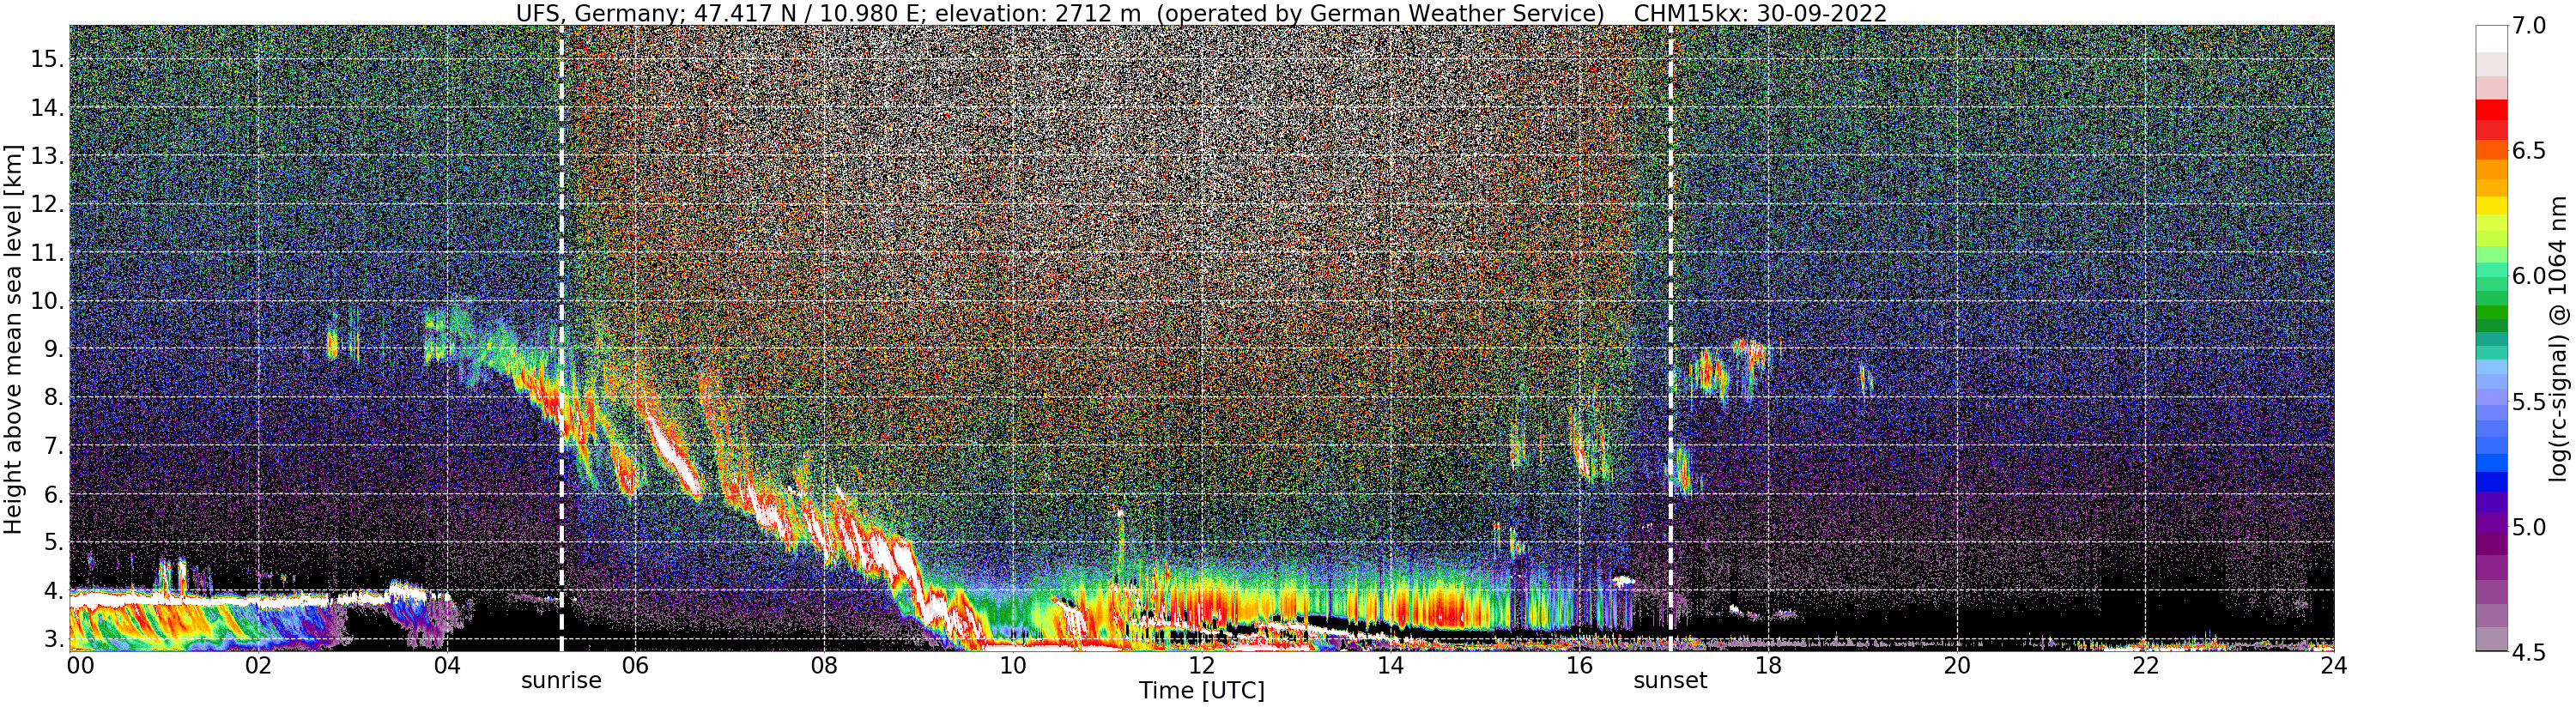Click the x-axis tick label '02'
This screenshot has width=2576, height=707.
(x=258, y=666)
